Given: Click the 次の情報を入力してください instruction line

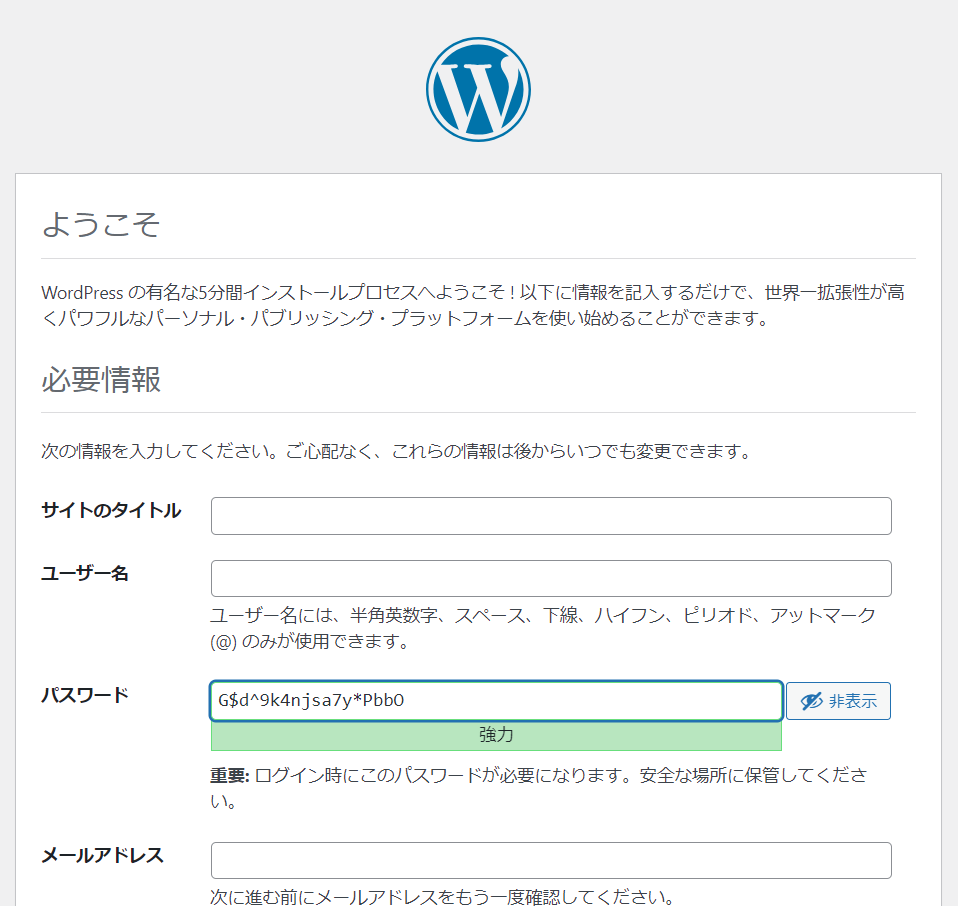Looking at the screenshot, I should click(396, 451).
